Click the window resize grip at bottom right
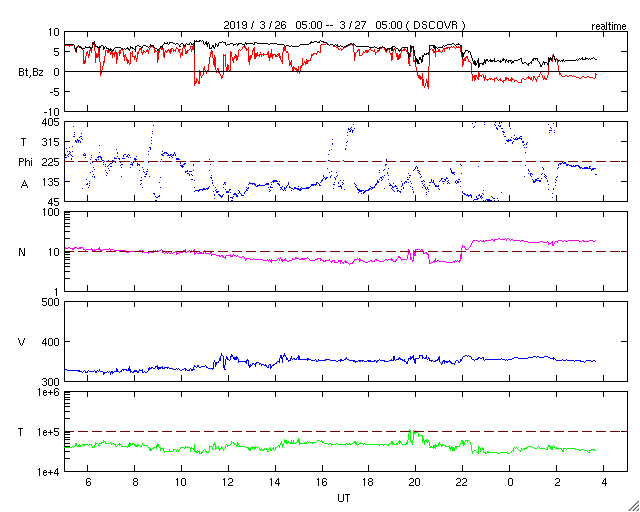This screenshot has width=640, height=512. pyautogui.click(x=634, y=506)
